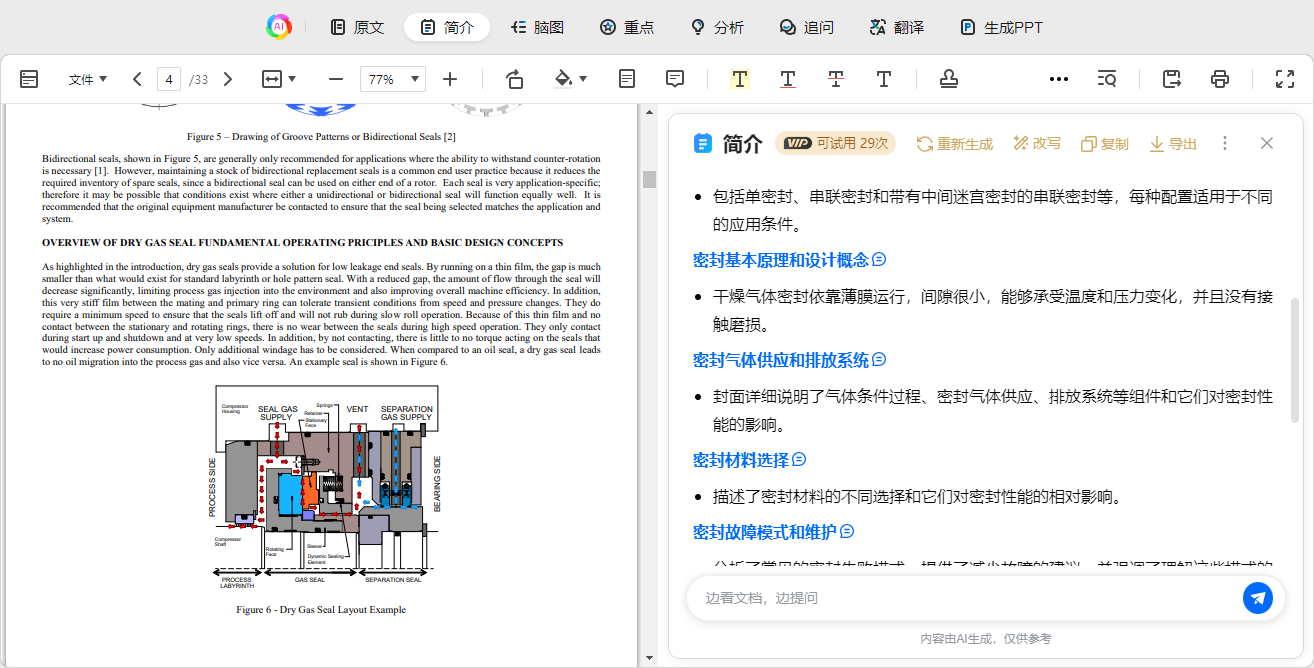Open the 脑图 mind map tab
Screen dimensions: 1314x668
[x=537, y=27]
